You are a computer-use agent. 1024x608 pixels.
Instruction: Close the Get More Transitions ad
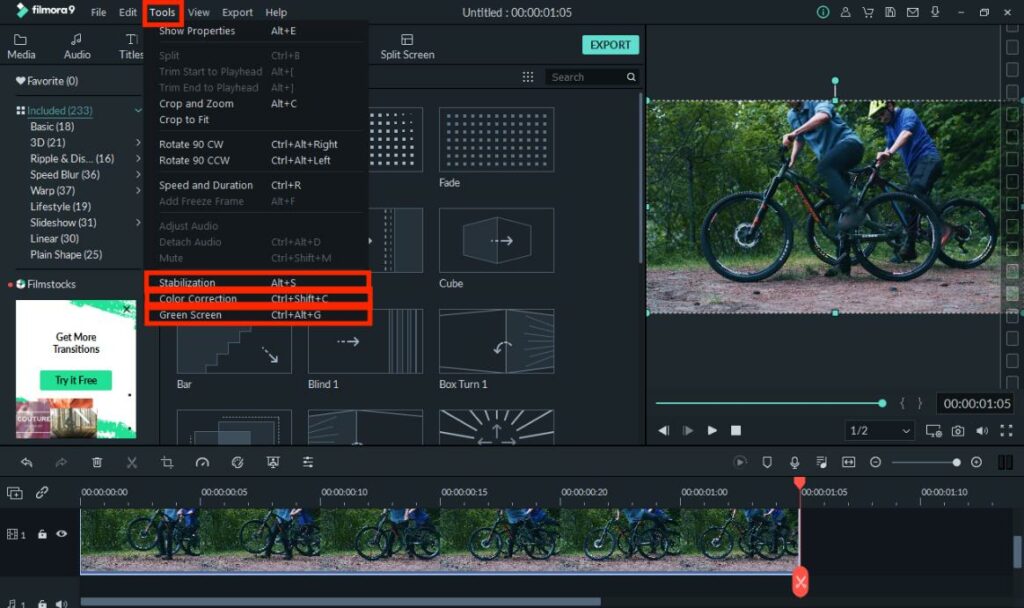tap(127, 309)
